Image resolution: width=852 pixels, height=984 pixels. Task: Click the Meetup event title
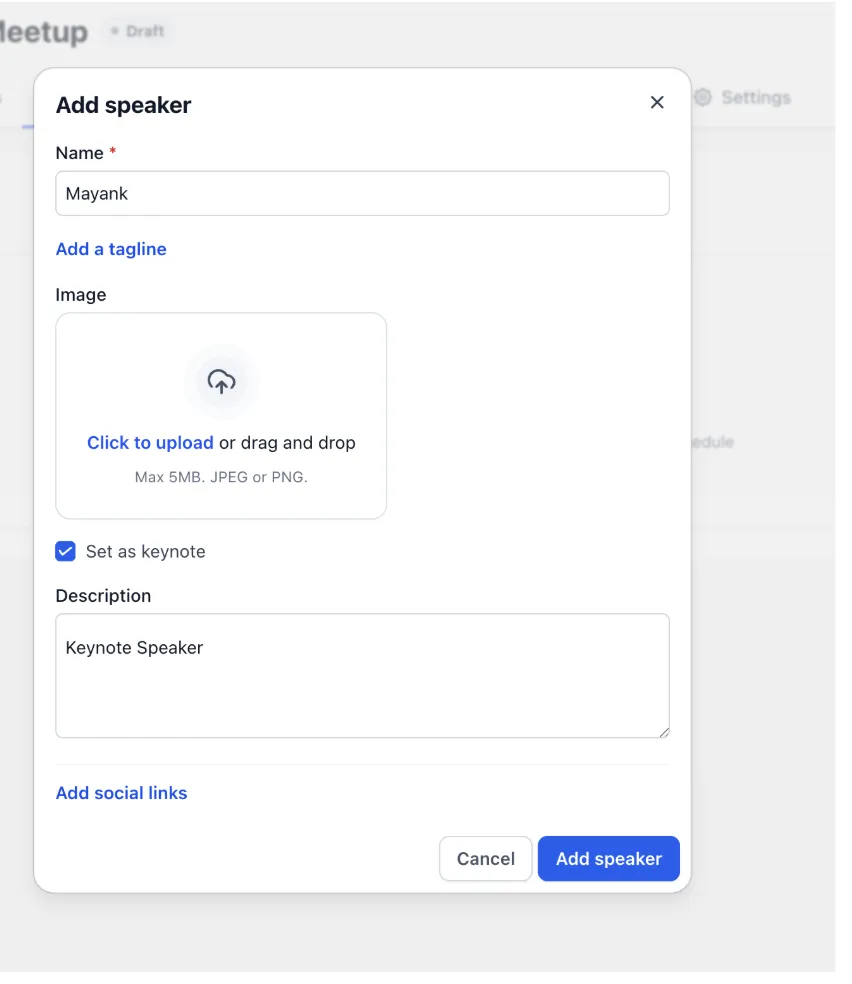44,31
